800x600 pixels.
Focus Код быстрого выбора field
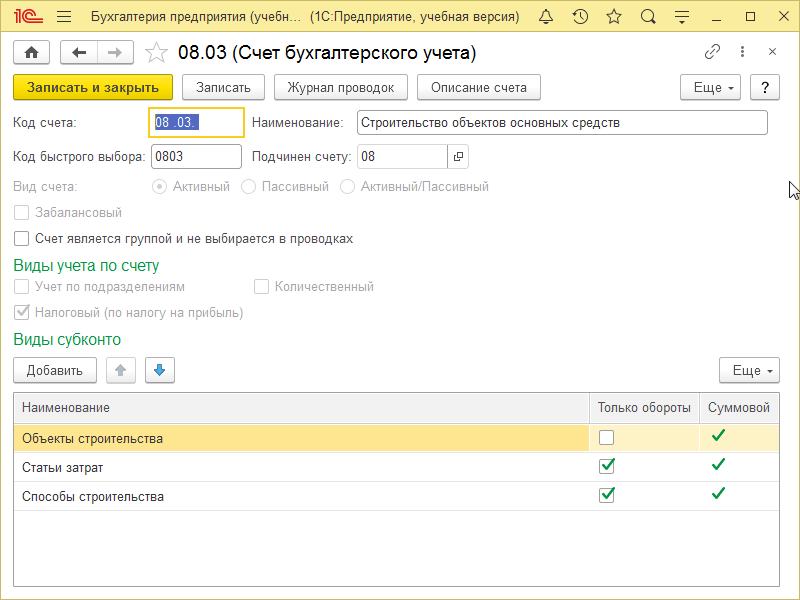tap(196, 157)
